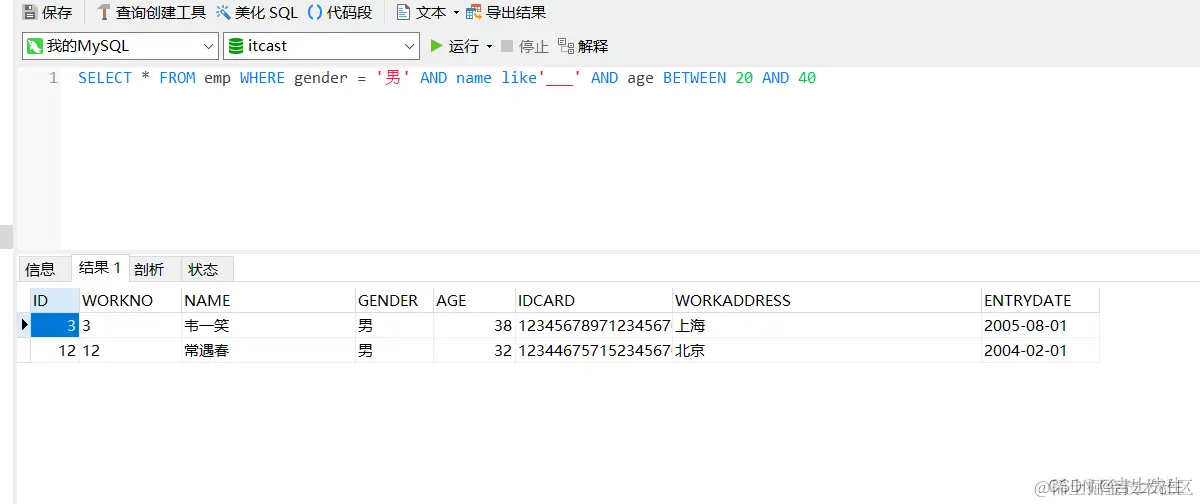Expand the Run (运行) options arrow
This screenshot has height=504, width=1200.
[x=489, y=46]
